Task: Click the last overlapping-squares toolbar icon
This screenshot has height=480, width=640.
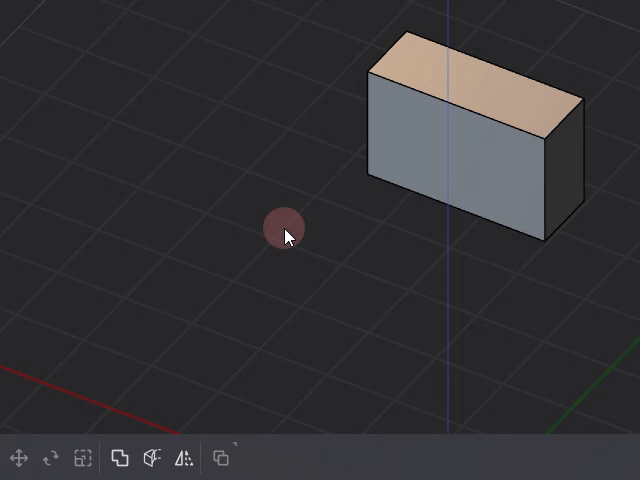Action: (221, 458)
